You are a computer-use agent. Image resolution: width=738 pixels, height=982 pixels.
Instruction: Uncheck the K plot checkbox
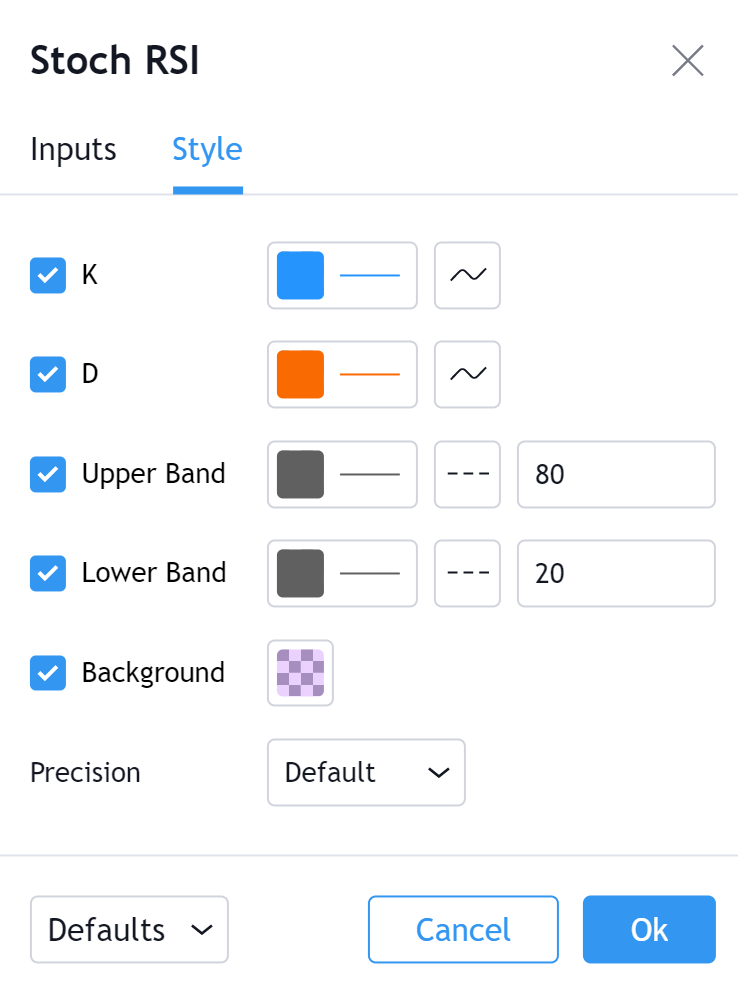(48, 275)
